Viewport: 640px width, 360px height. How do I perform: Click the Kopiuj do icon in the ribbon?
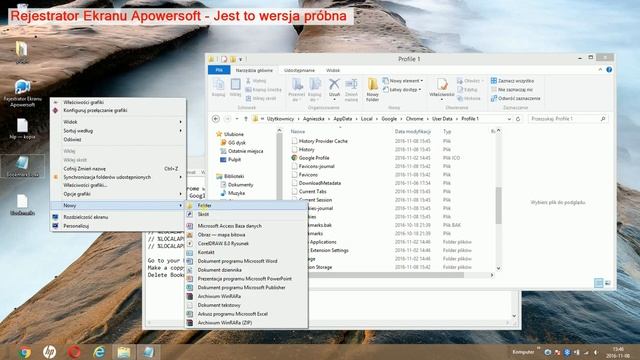[x=315, y=90]
